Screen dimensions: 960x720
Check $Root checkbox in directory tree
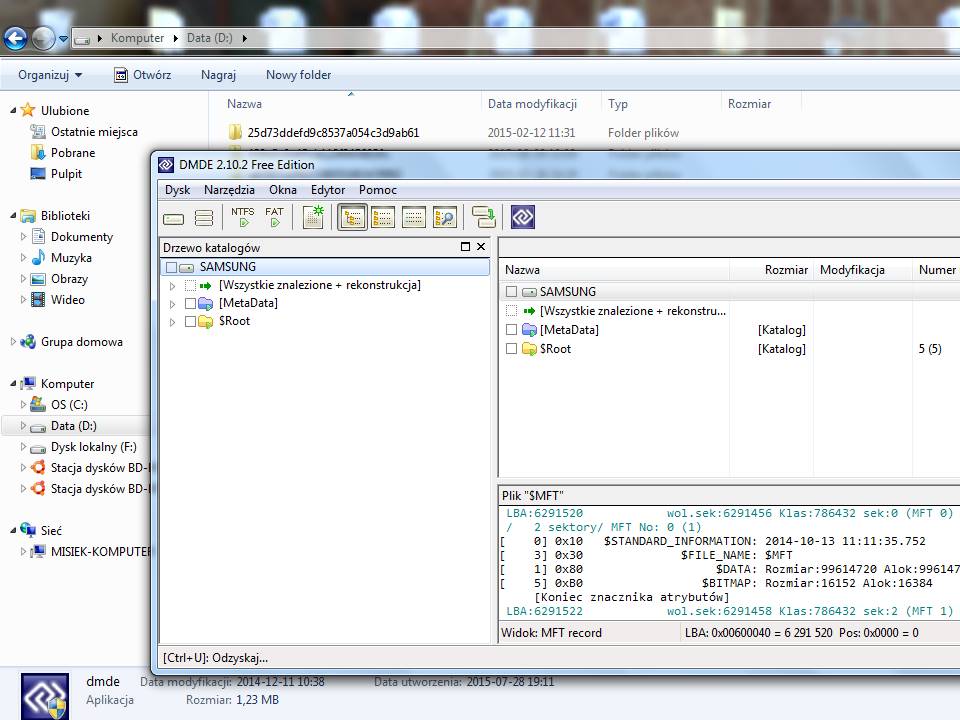click(190, 321)
